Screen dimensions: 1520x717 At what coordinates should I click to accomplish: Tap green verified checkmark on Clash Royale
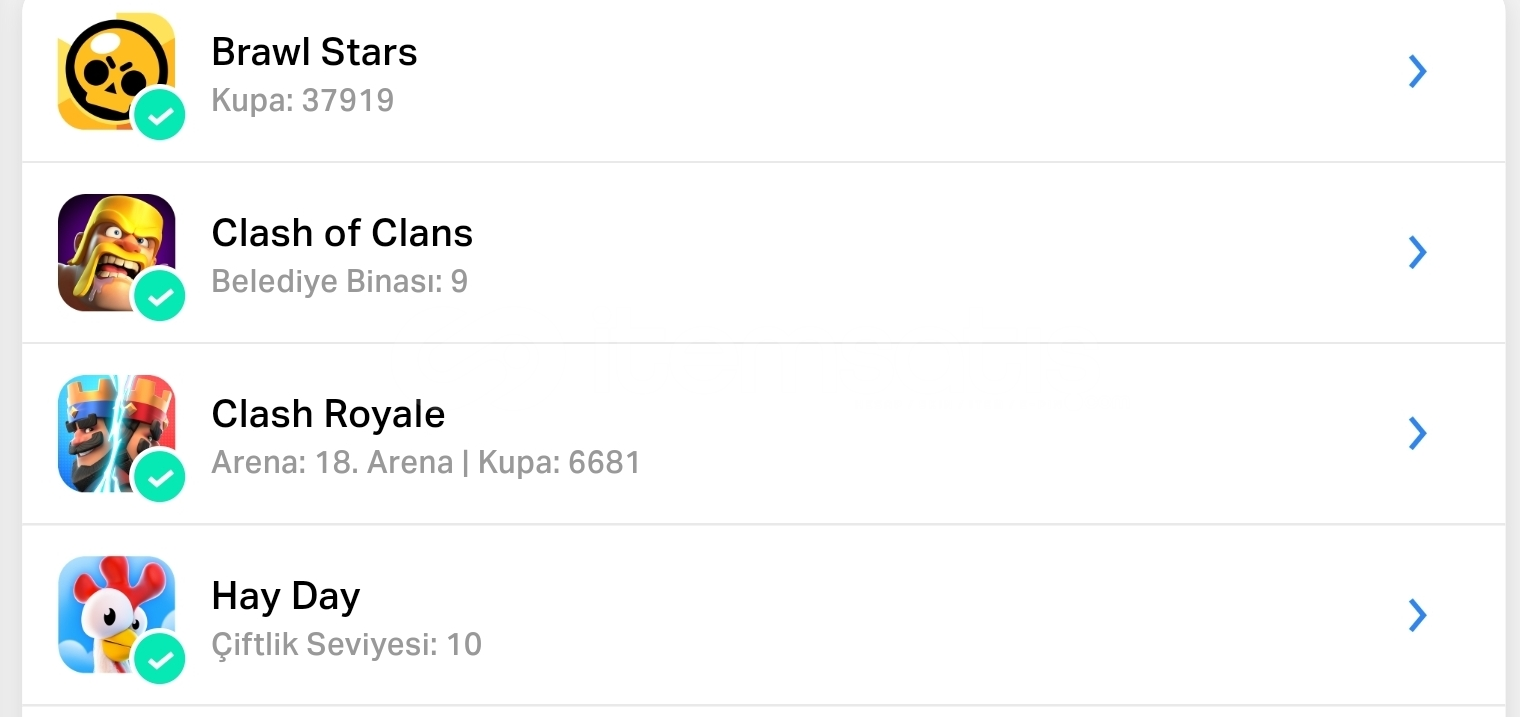[x=160, y=477]
